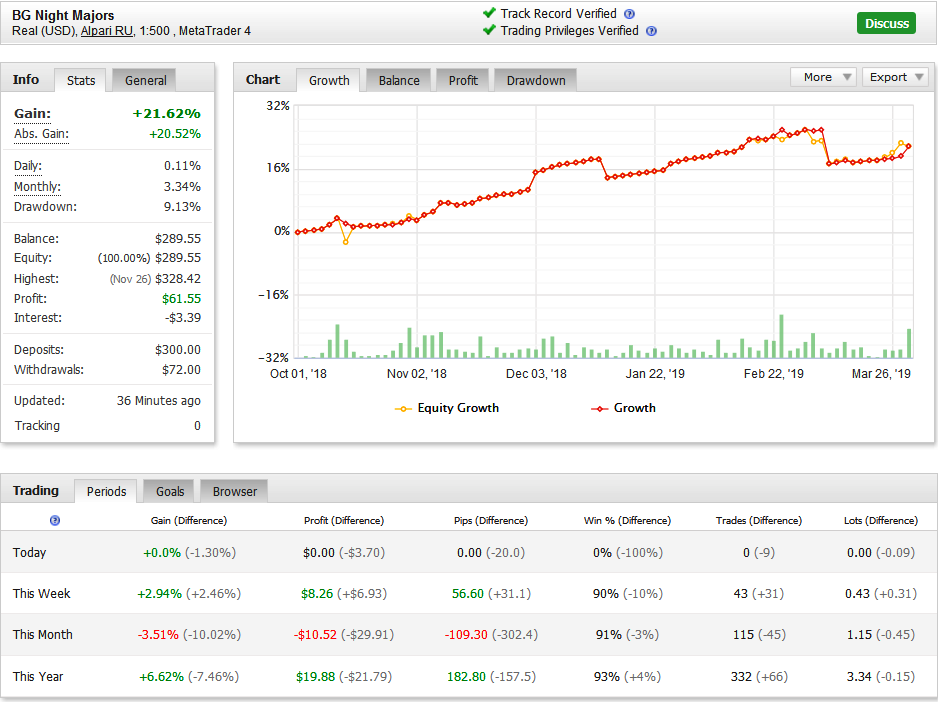This screenshot has height=702, width=938.
Task: Click the 36 Minutes ago updated value
Action: 159,401
